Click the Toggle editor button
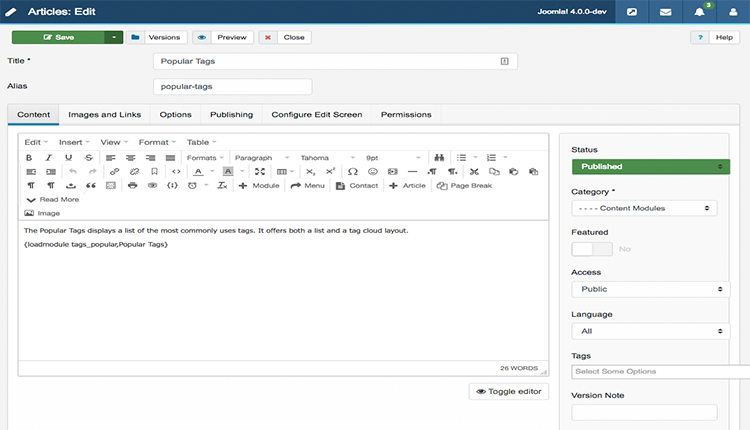The image size is (750, 430). (508, 392)
